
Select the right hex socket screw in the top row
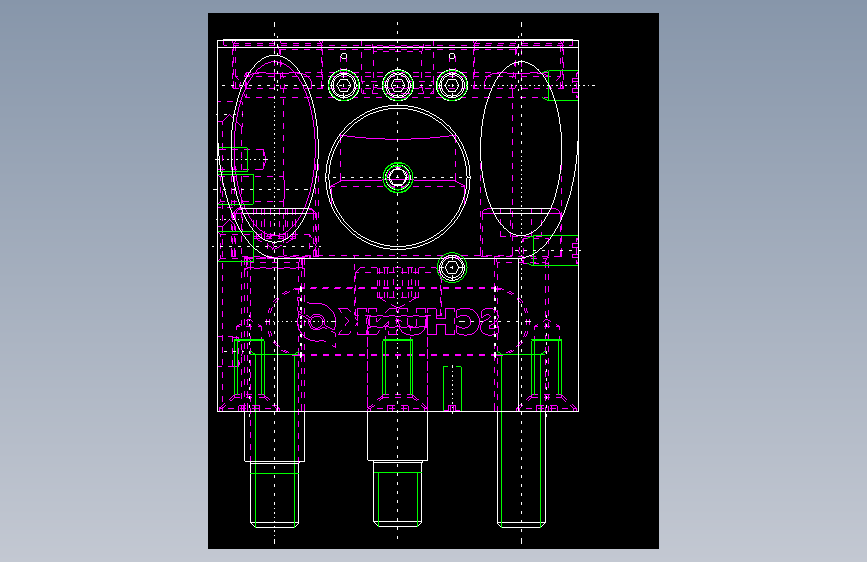click(452, 85)
